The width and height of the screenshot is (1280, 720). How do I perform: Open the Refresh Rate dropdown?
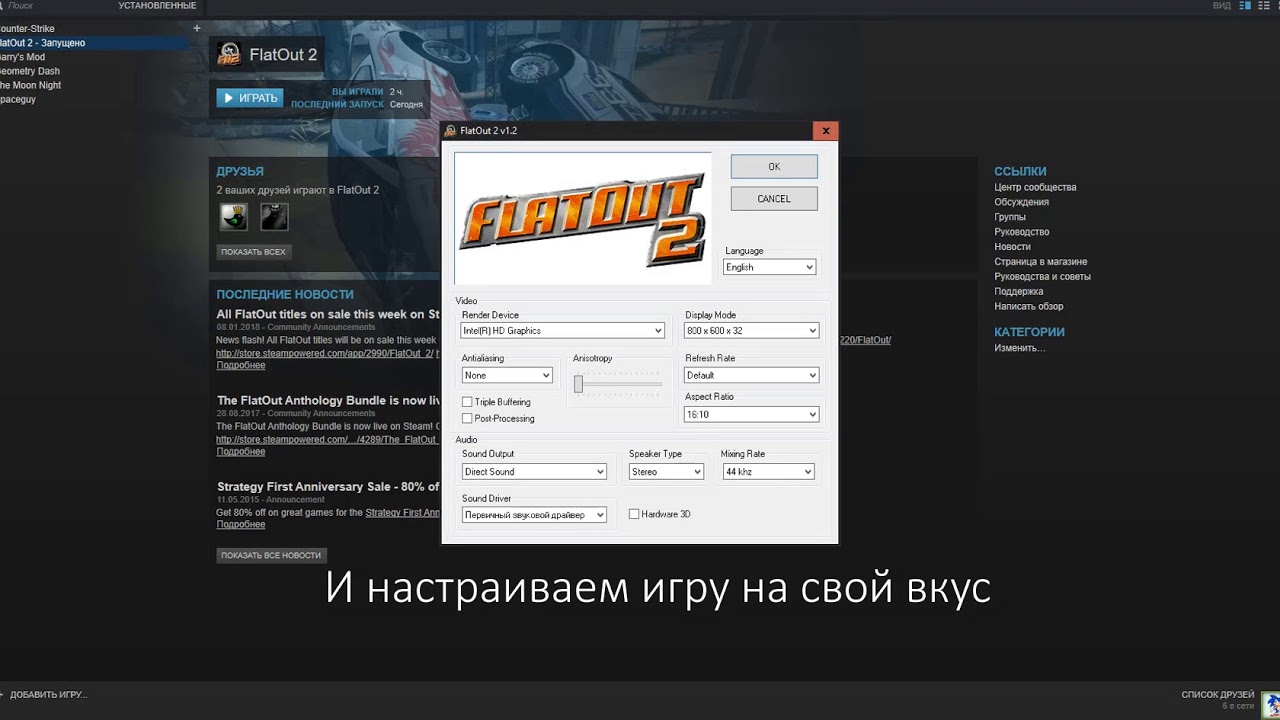coord(751,375)
